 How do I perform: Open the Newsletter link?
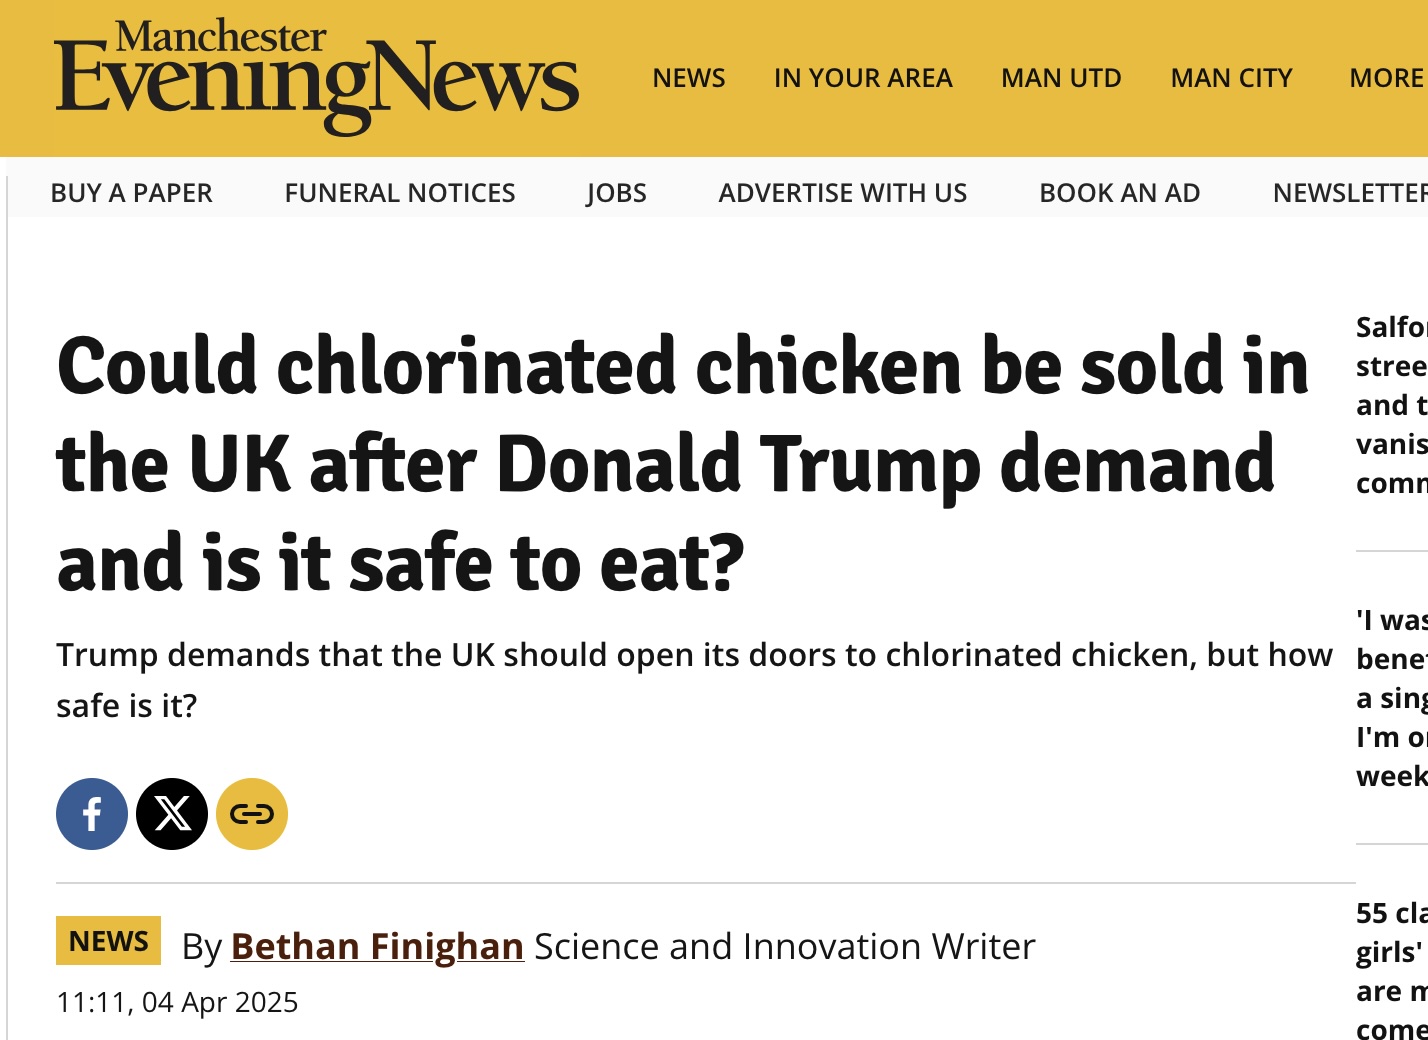[x=1348, y=193]
